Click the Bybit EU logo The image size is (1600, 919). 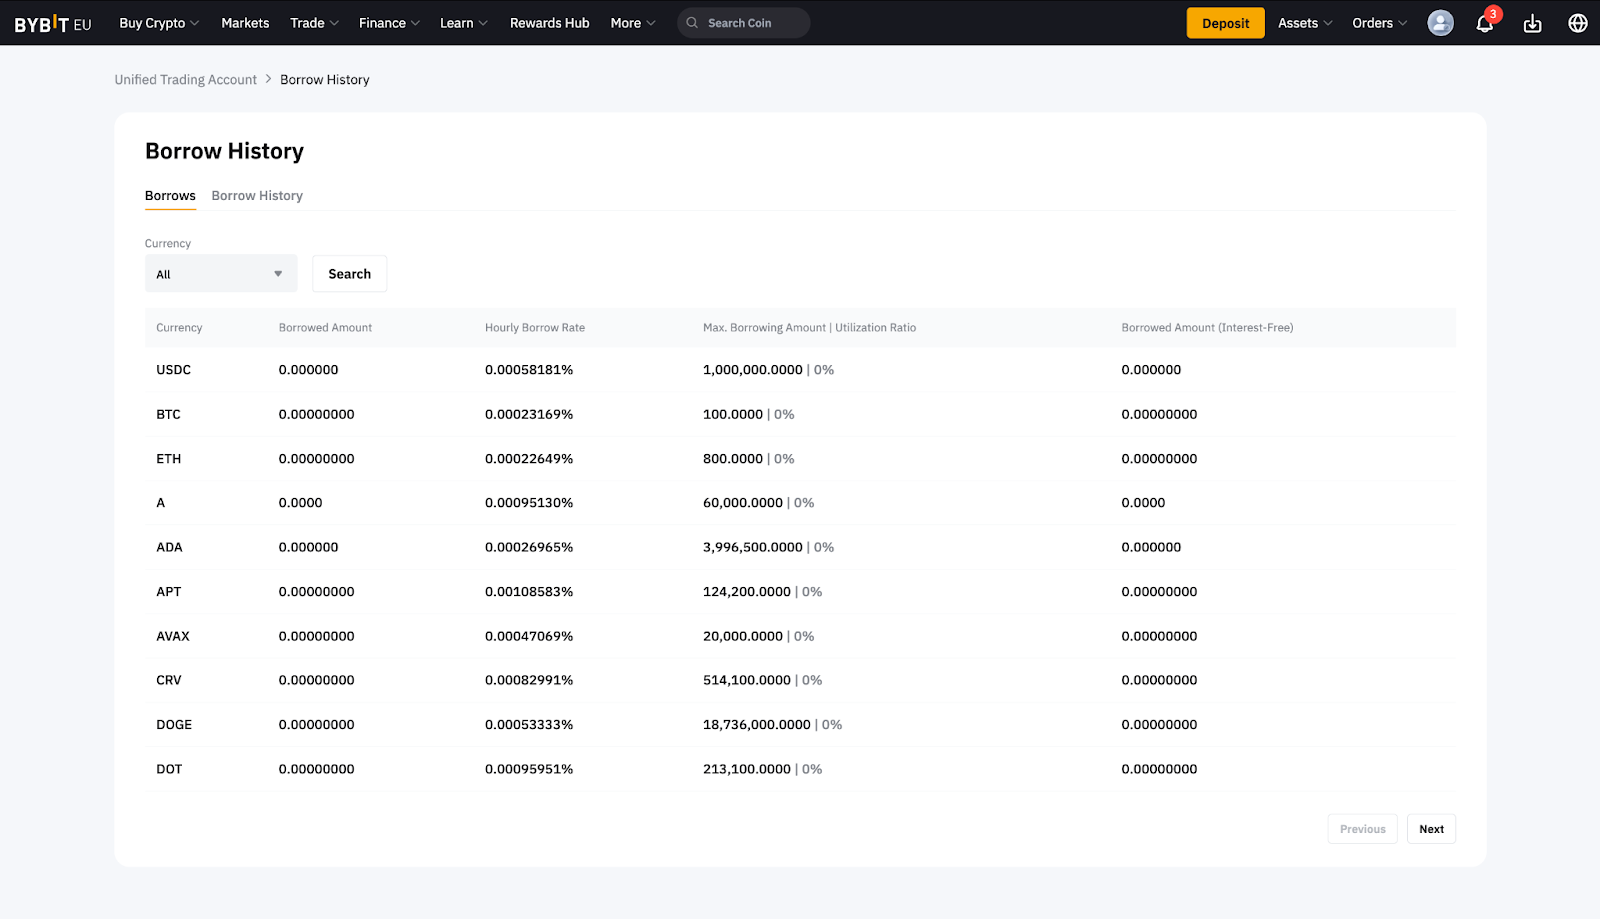pyautogui.click(x=53, y=24)
